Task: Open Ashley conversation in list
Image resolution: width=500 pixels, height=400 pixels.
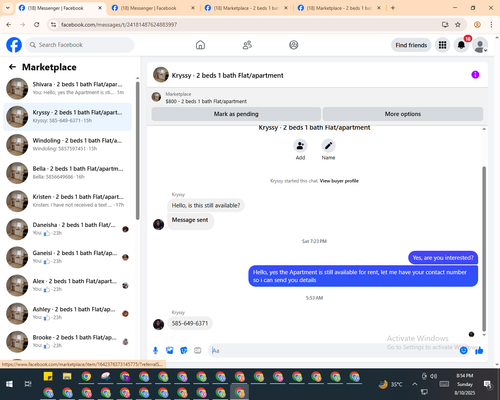Action: tap(67, 313)
